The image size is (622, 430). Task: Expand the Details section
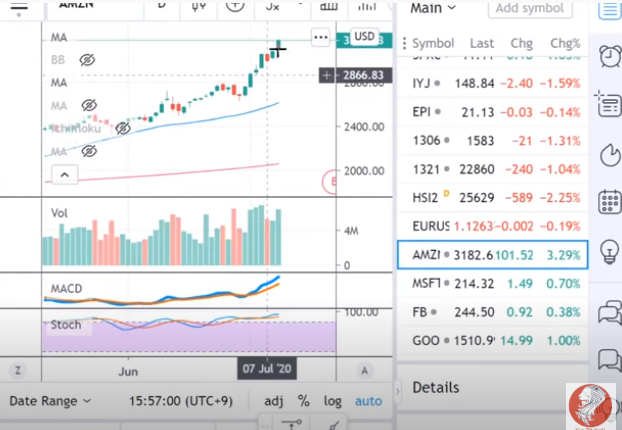(x=436, y=388)
